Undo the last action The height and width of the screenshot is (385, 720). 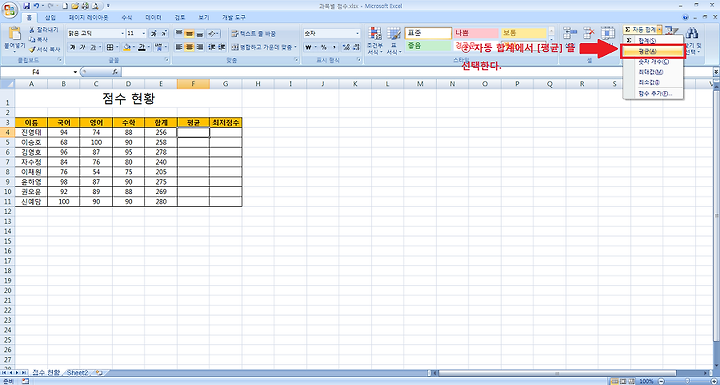[35, 6]
